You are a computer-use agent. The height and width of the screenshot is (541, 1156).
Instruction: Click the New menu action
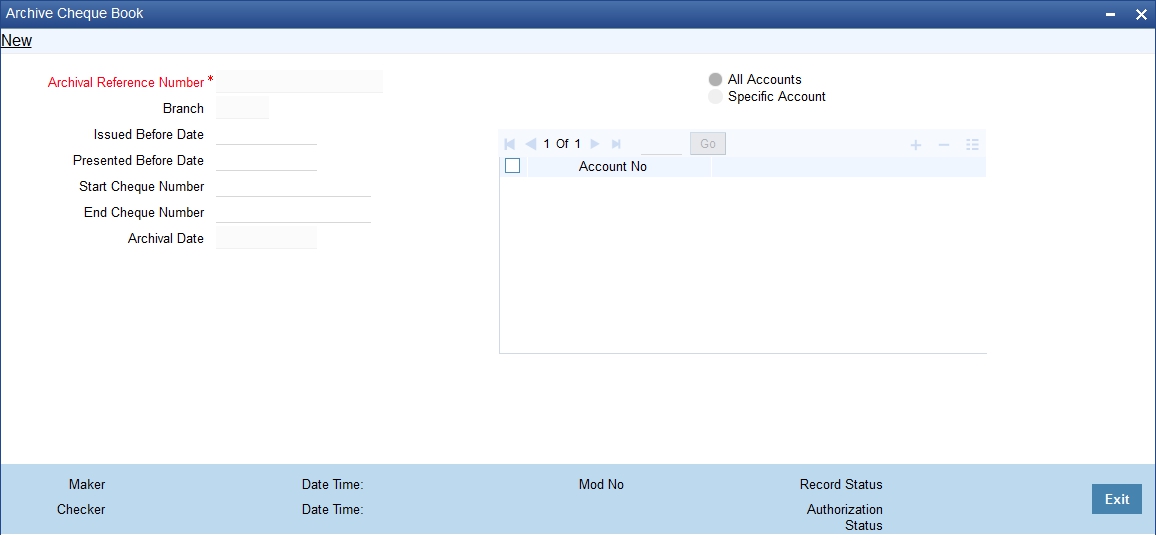click(x=16, y=41)
